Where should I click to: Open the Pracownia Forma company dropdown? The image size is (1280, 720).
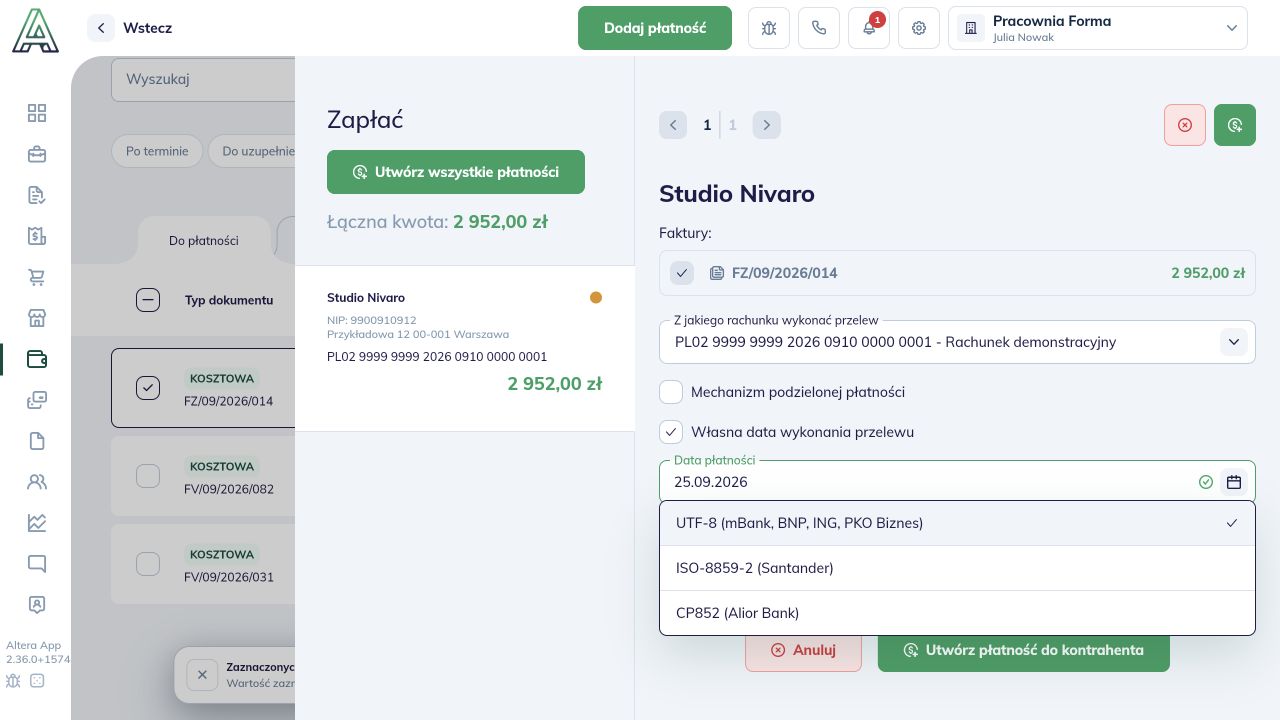pyautogui.click(x=1098, y=28)
